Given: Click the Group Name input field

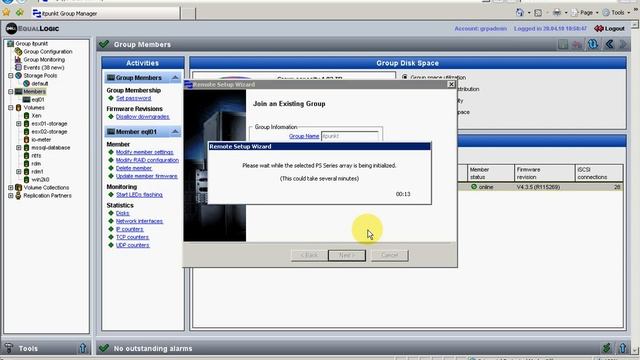Looking at the screenshot, I should point(350,136).
